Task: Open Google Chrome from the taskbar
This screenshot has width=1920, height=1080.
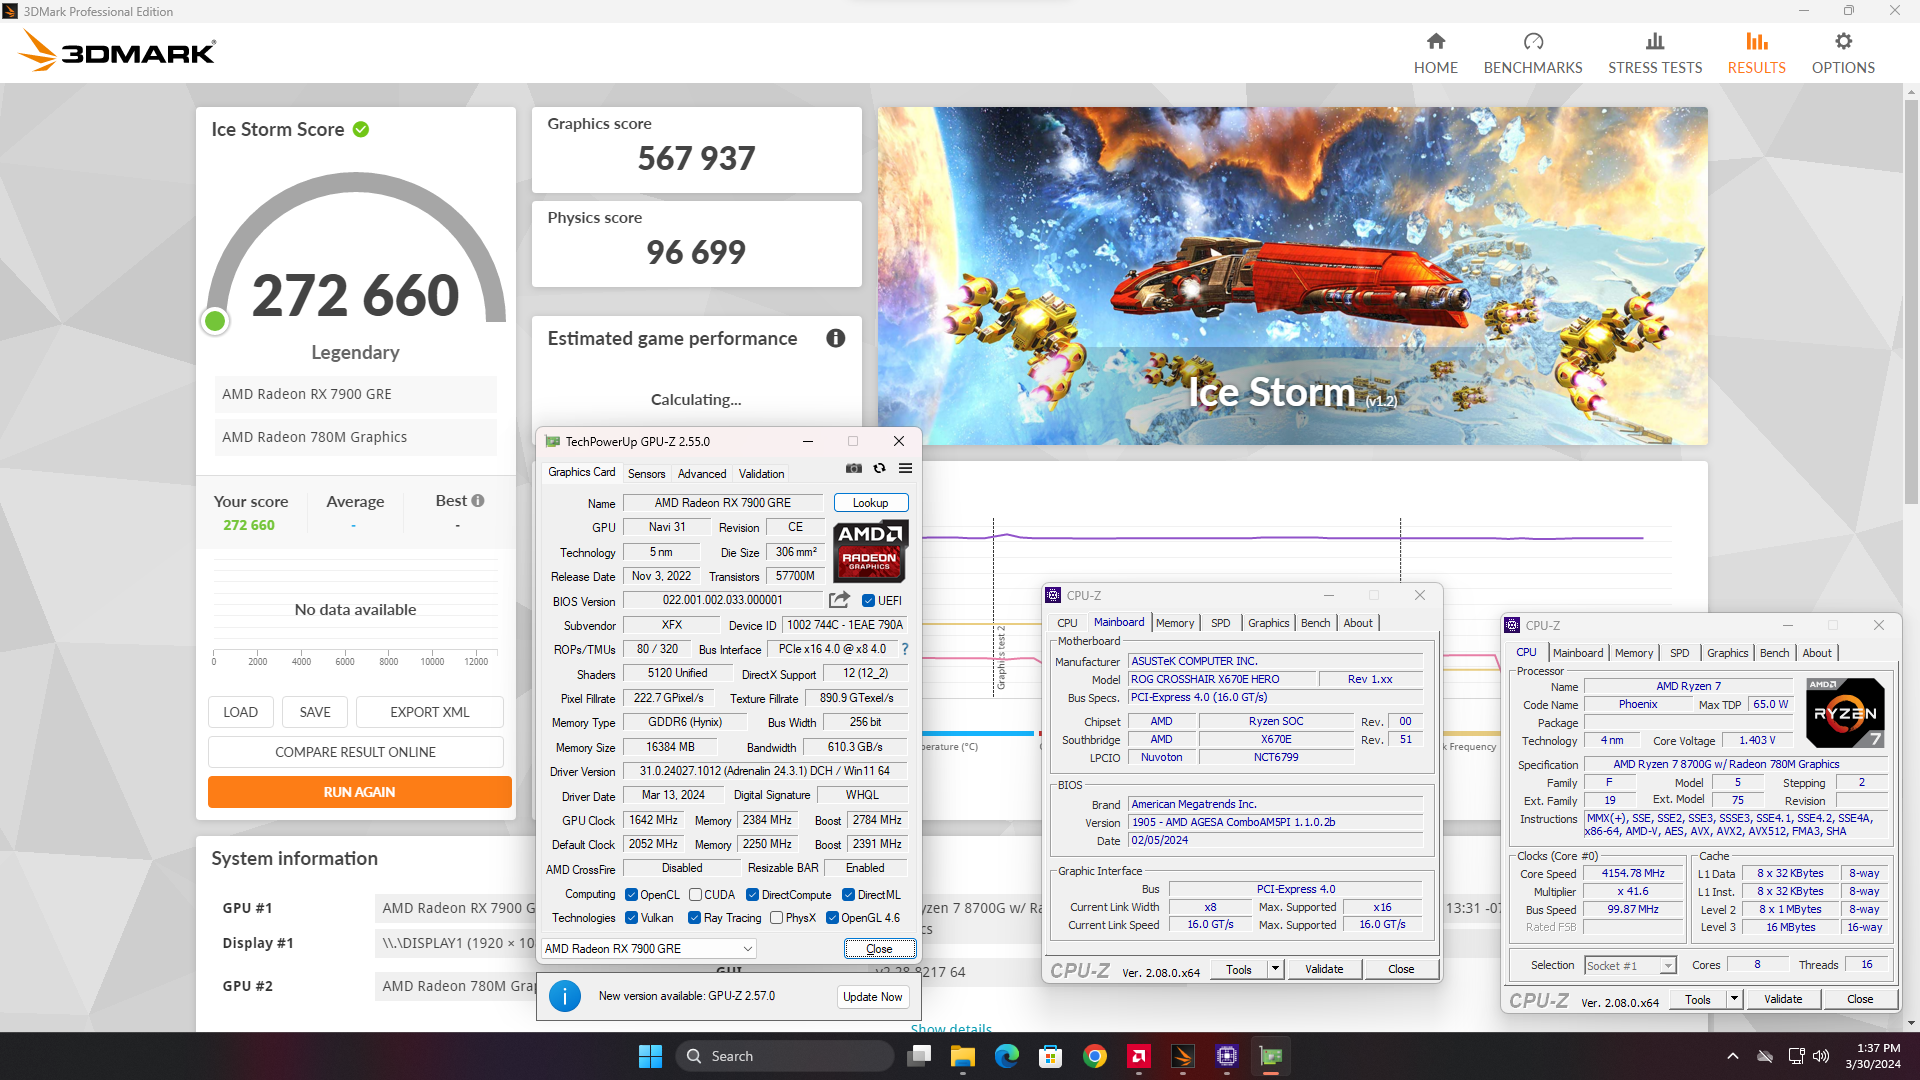Action: point(1094,1056)
